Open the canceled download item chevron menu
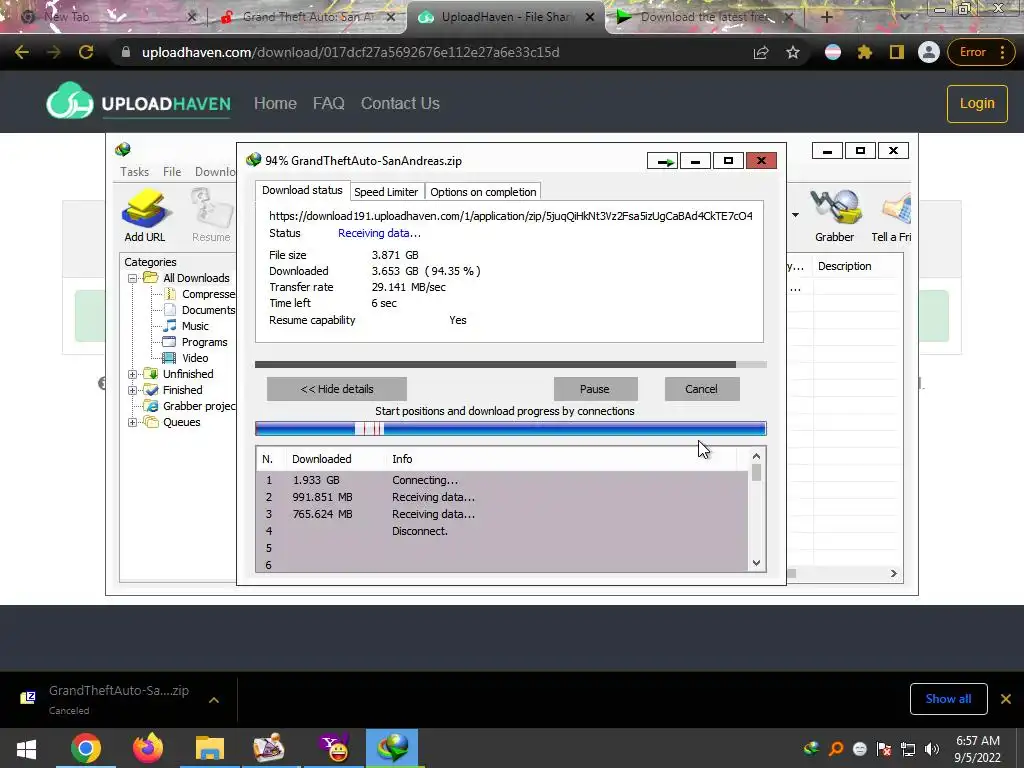The width and height of the screenshot is (1024, 768). (x=214, y=700)
